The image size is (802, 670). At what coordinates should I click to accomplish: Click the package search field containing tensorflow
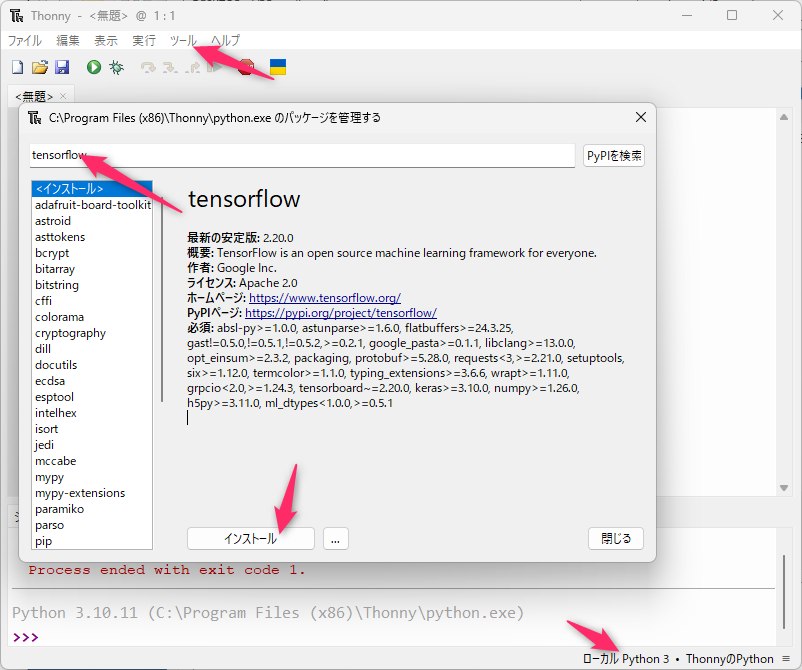[300, 155]
